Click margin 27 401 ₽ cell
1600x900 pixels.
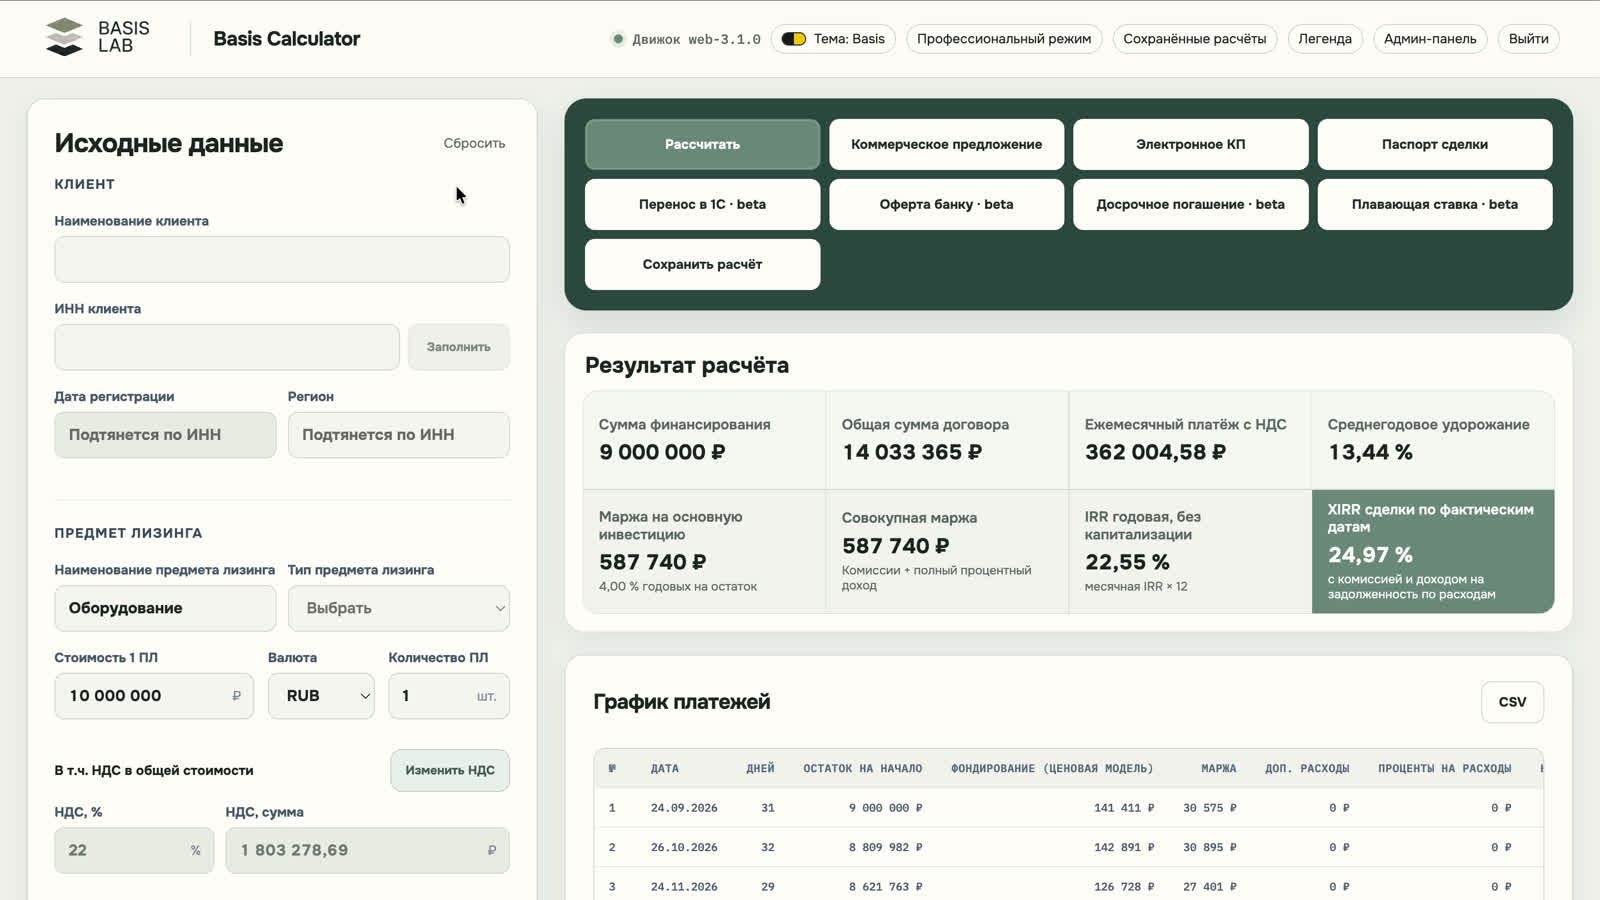[x=1210, y=887]
